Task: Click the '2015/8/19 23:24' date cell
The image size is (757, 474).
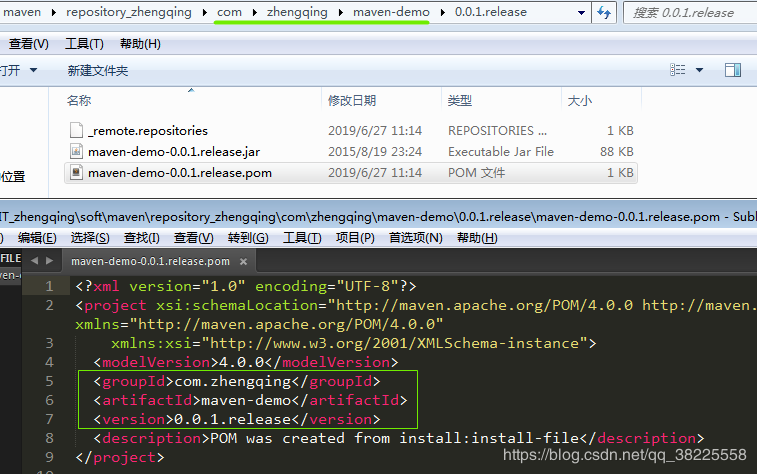Action: [x=375, y=152]
